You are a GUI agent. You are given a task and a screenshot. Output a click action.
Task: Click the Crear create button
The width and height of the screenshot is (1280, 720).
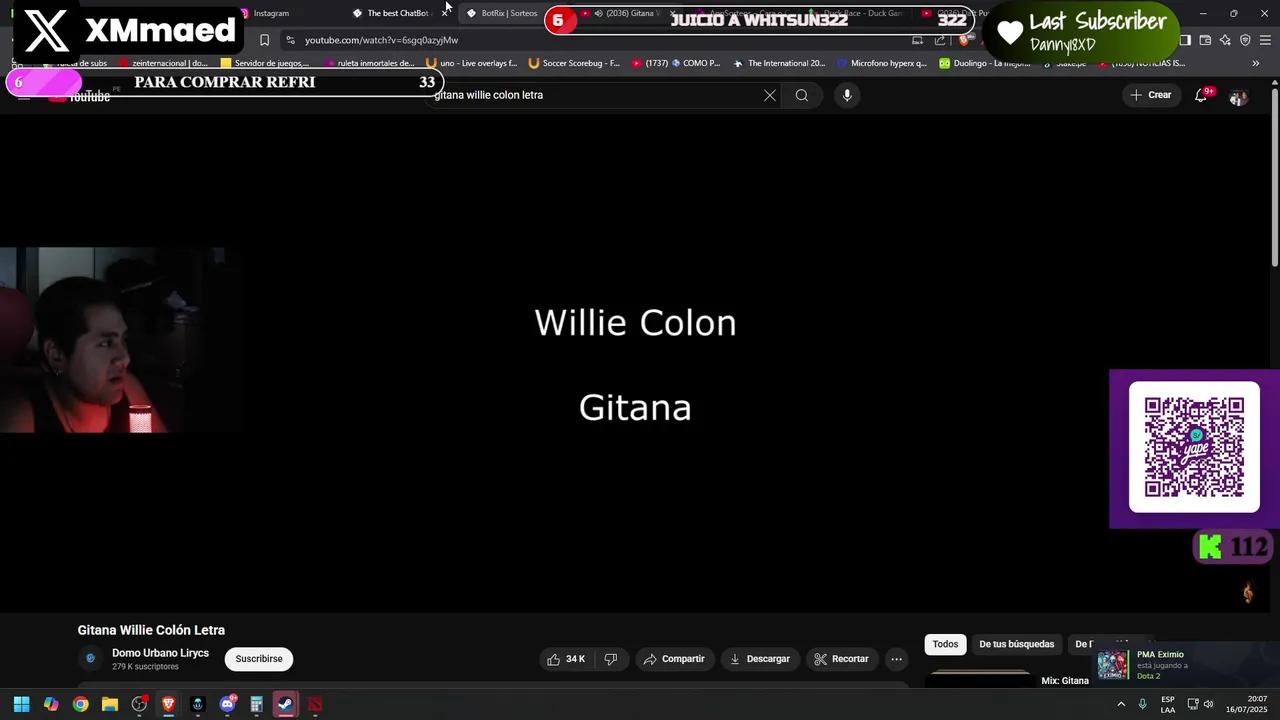1151,95
